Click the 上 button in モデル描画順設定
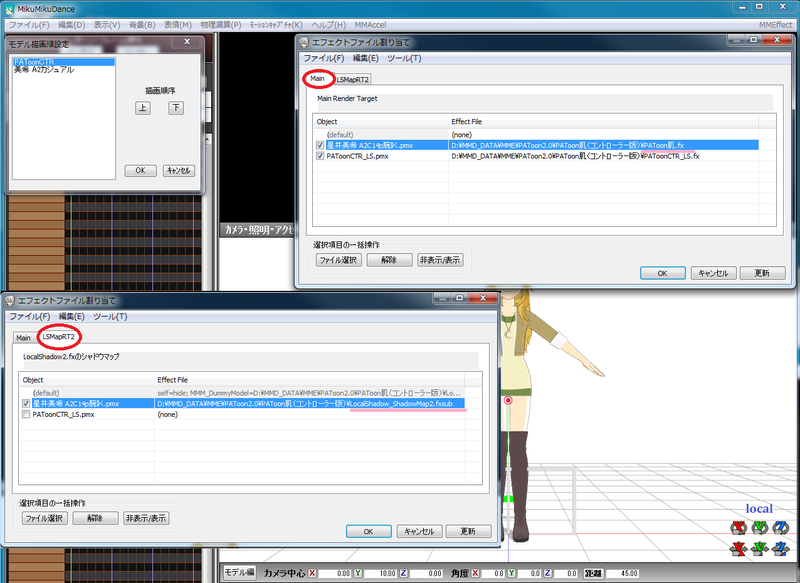 (143, 108)
